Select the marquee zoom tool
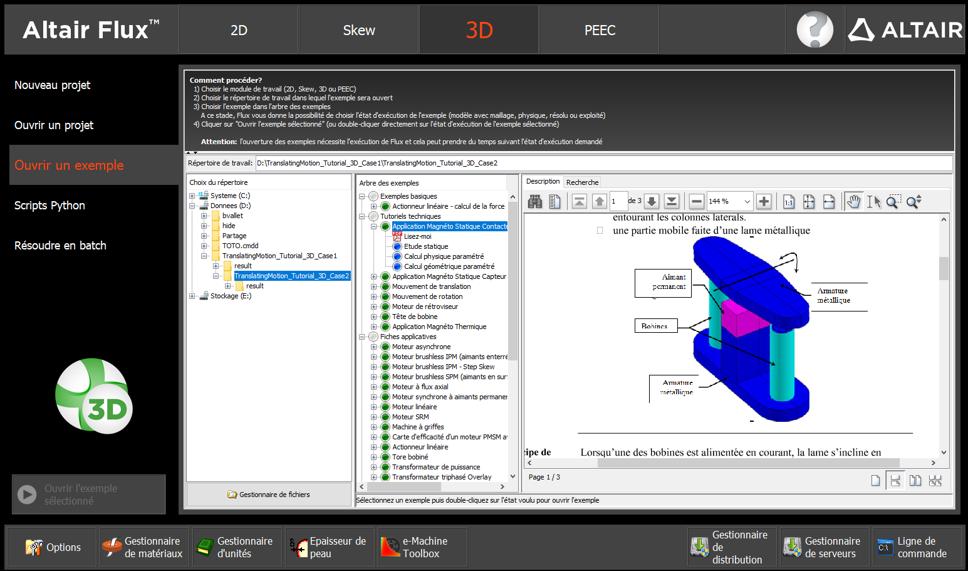The height and width of the screenshot is (571, 968). 893,202
